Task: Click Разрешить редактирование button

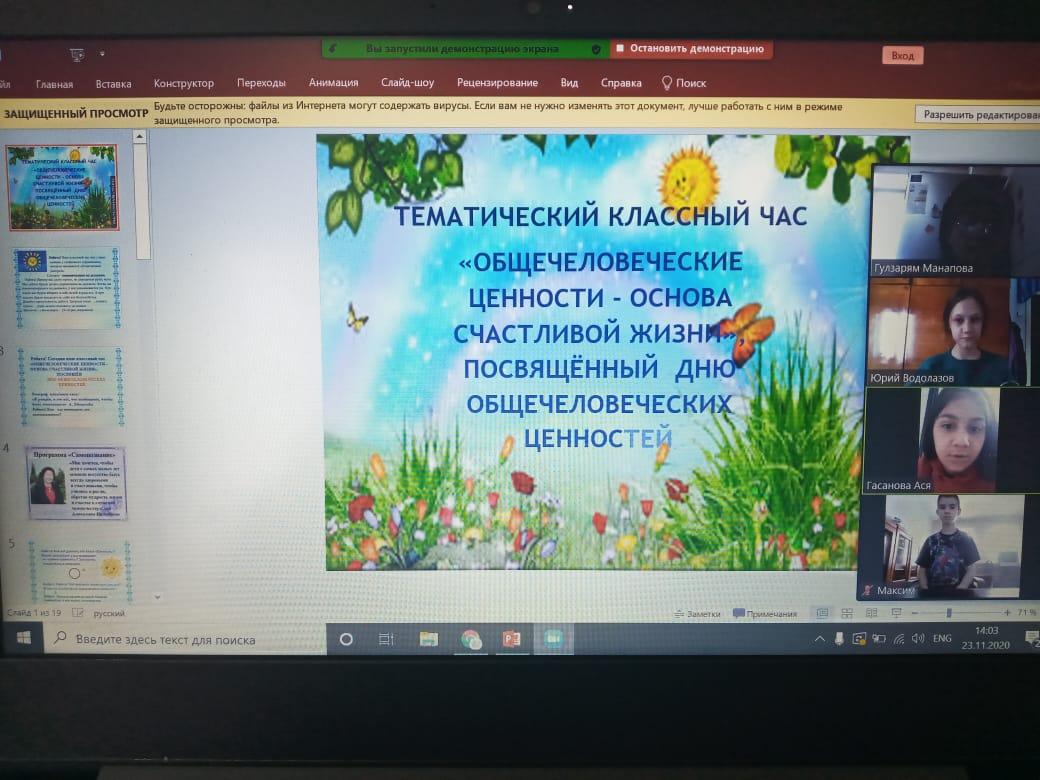Action: [980, 115]
